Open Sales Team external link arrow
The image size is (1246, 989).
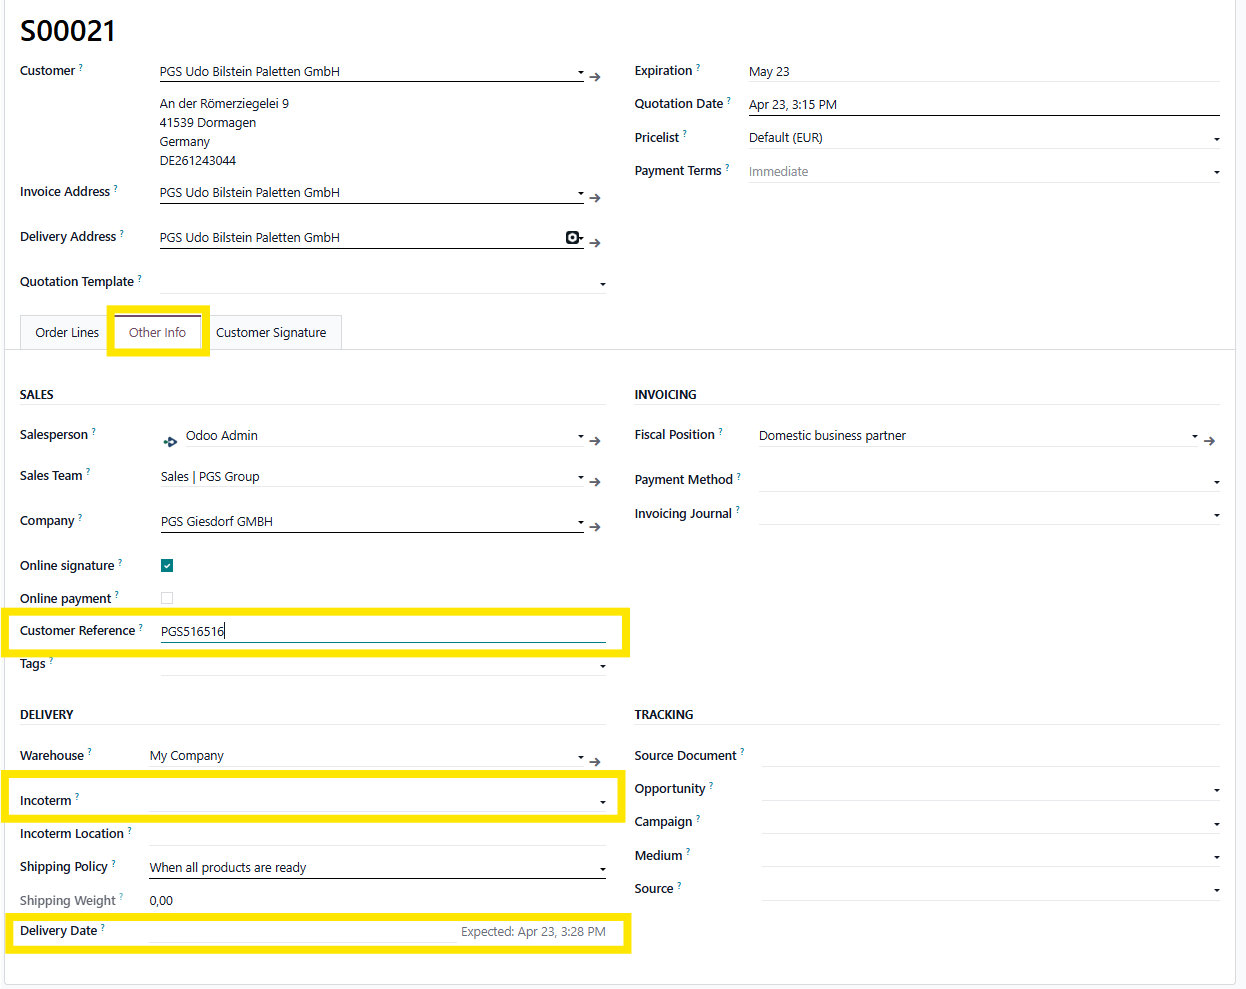(x=595, y=482)
